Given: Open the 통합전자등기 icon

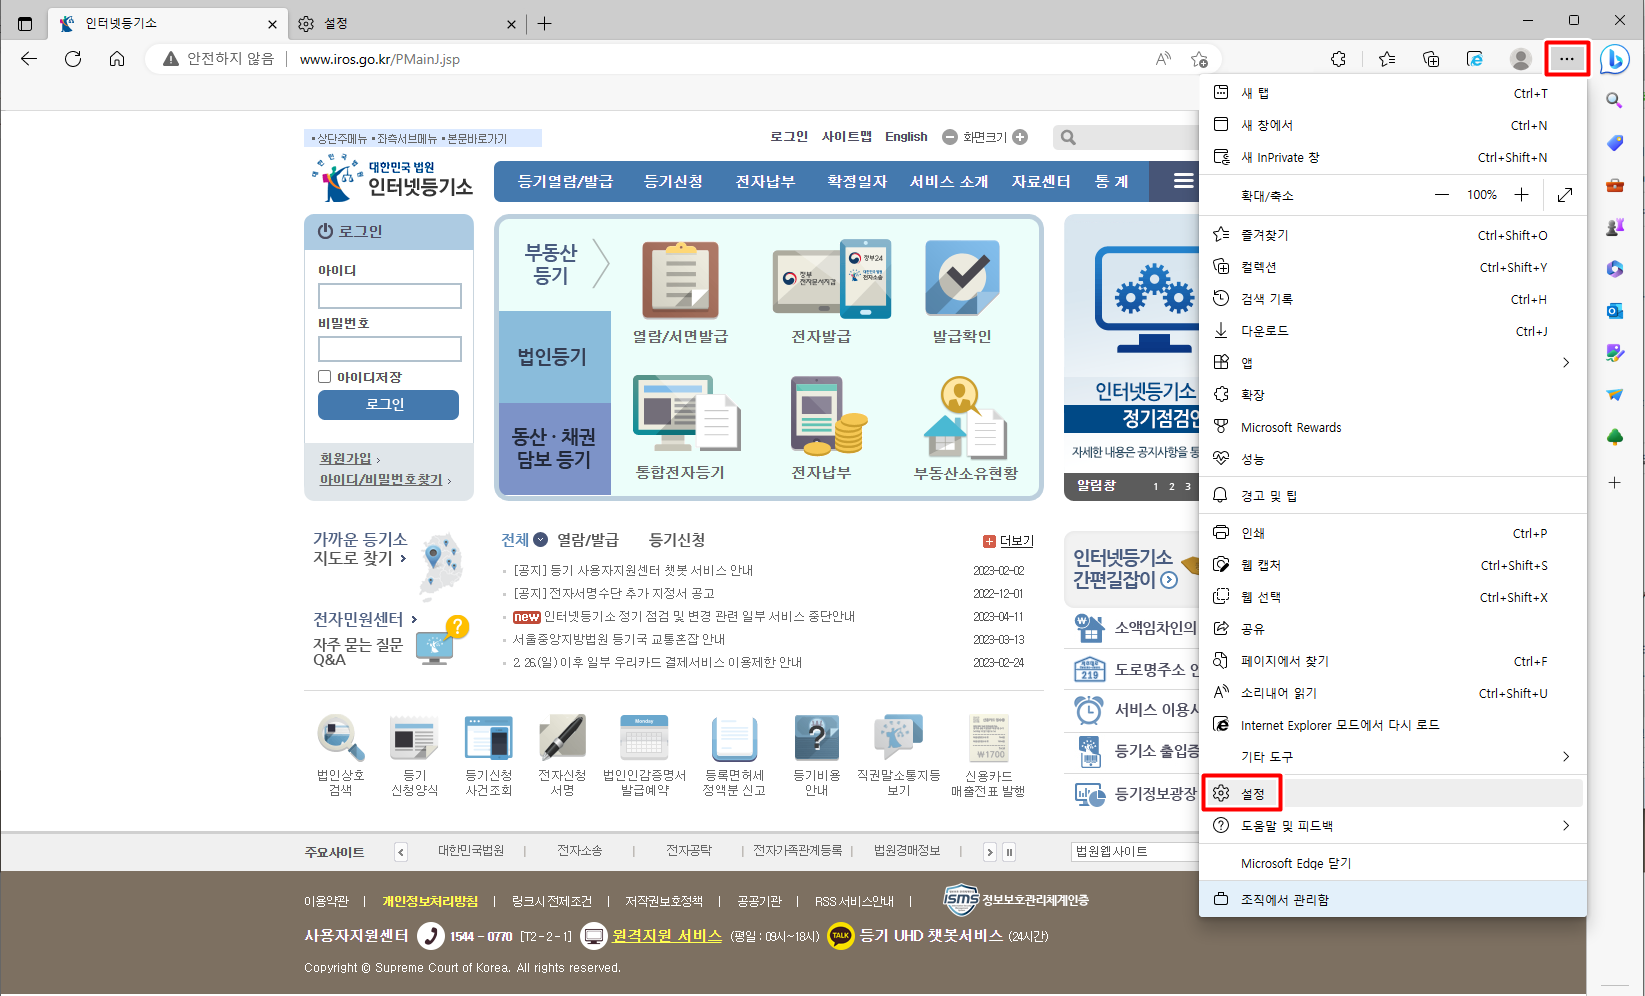Looking at the screenshot, I should [x=686, y=414].
